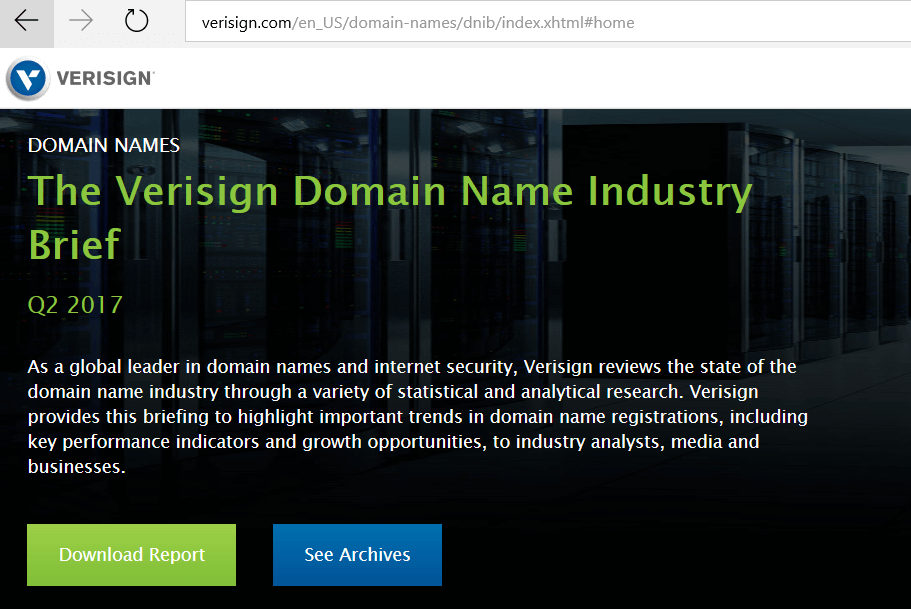Open the archives with See Archives
This screenshot has width=911, height=609.
[357, 554]
